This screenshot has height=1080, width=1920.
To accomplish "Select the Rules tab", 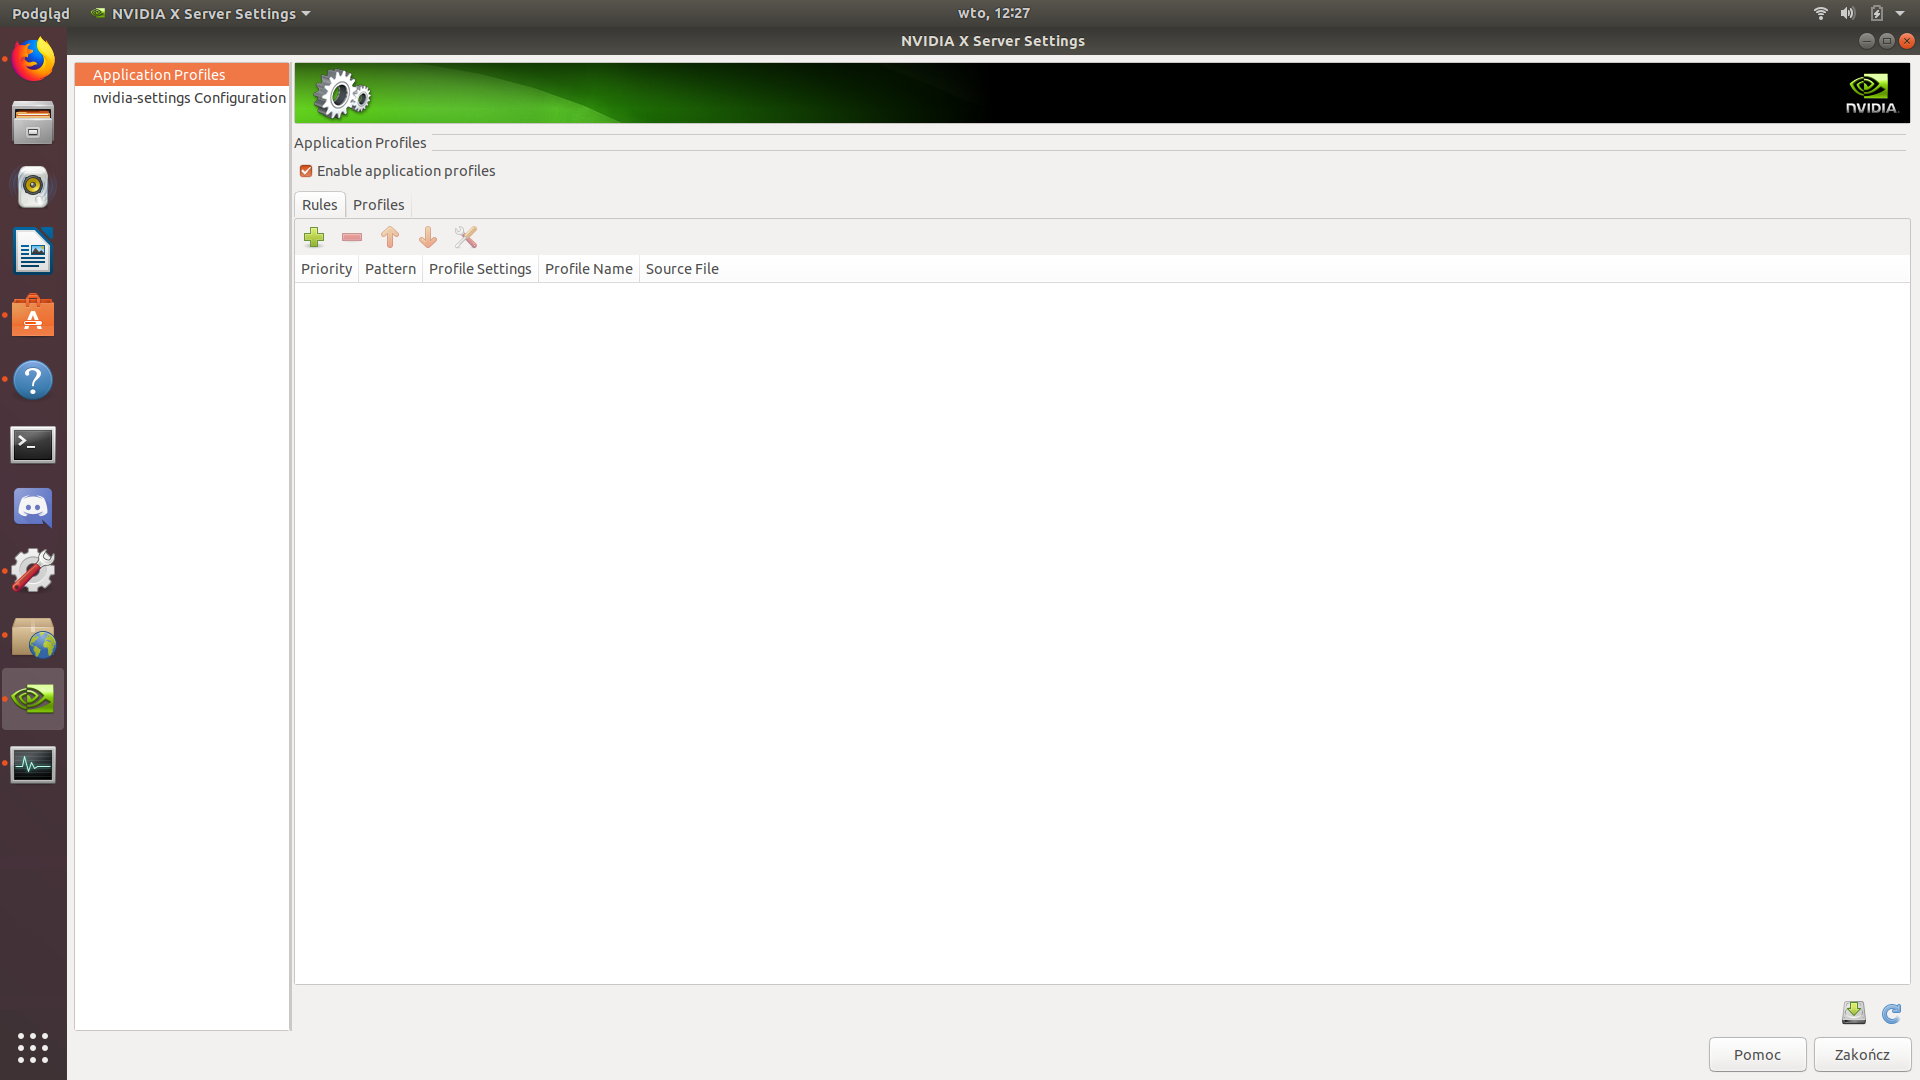I will (319, 205).
